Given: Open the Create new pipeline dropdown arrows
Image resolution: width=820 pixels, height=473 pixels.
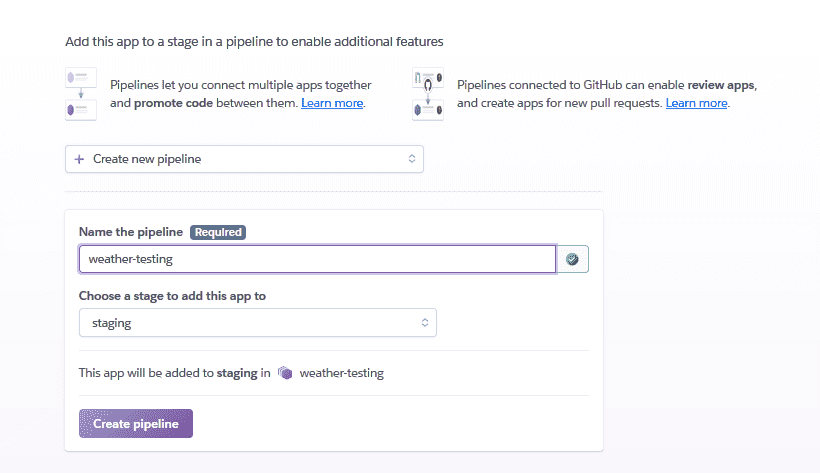Looking at the screenshot, I should click(x=411, y=159).
